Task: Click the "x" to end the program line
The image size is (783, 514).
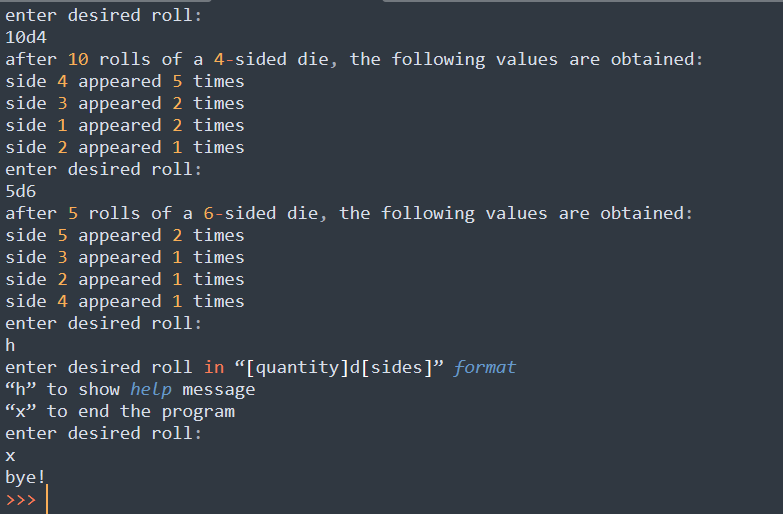Action: tap(120, 411)
